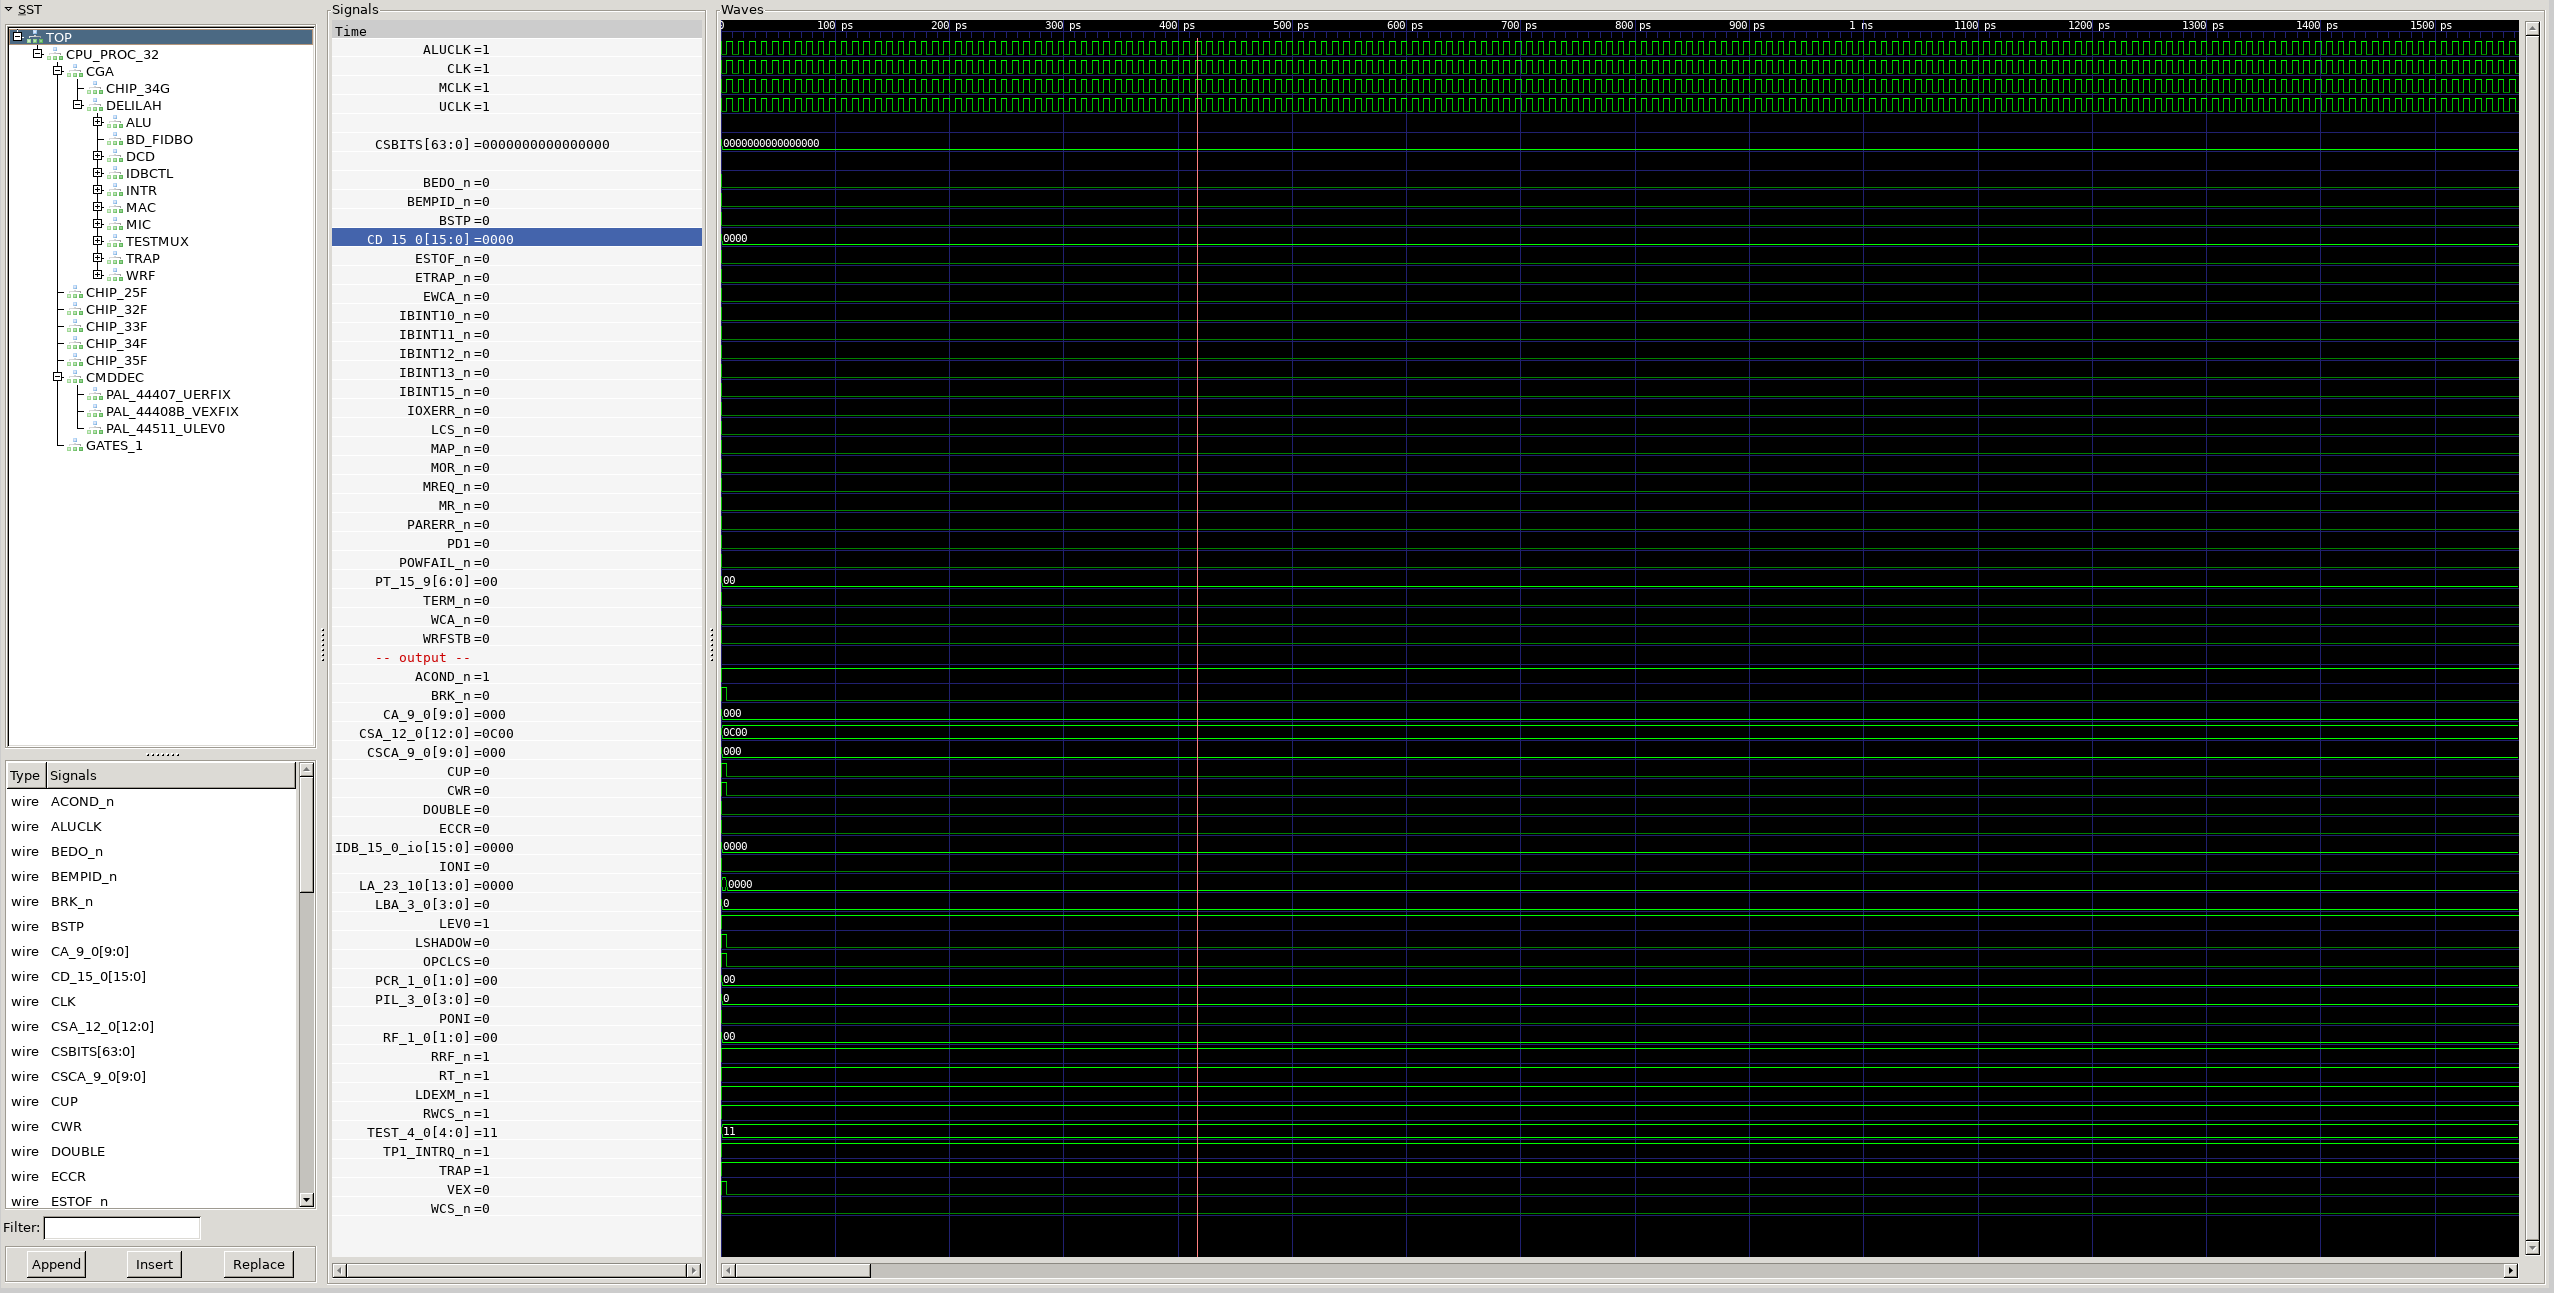The width and height of the screenshot is (2554, 1293).
Task: Select PAL_44511_ULEV0 module icon
Action: pyautogui.click(x=95, y=429)
